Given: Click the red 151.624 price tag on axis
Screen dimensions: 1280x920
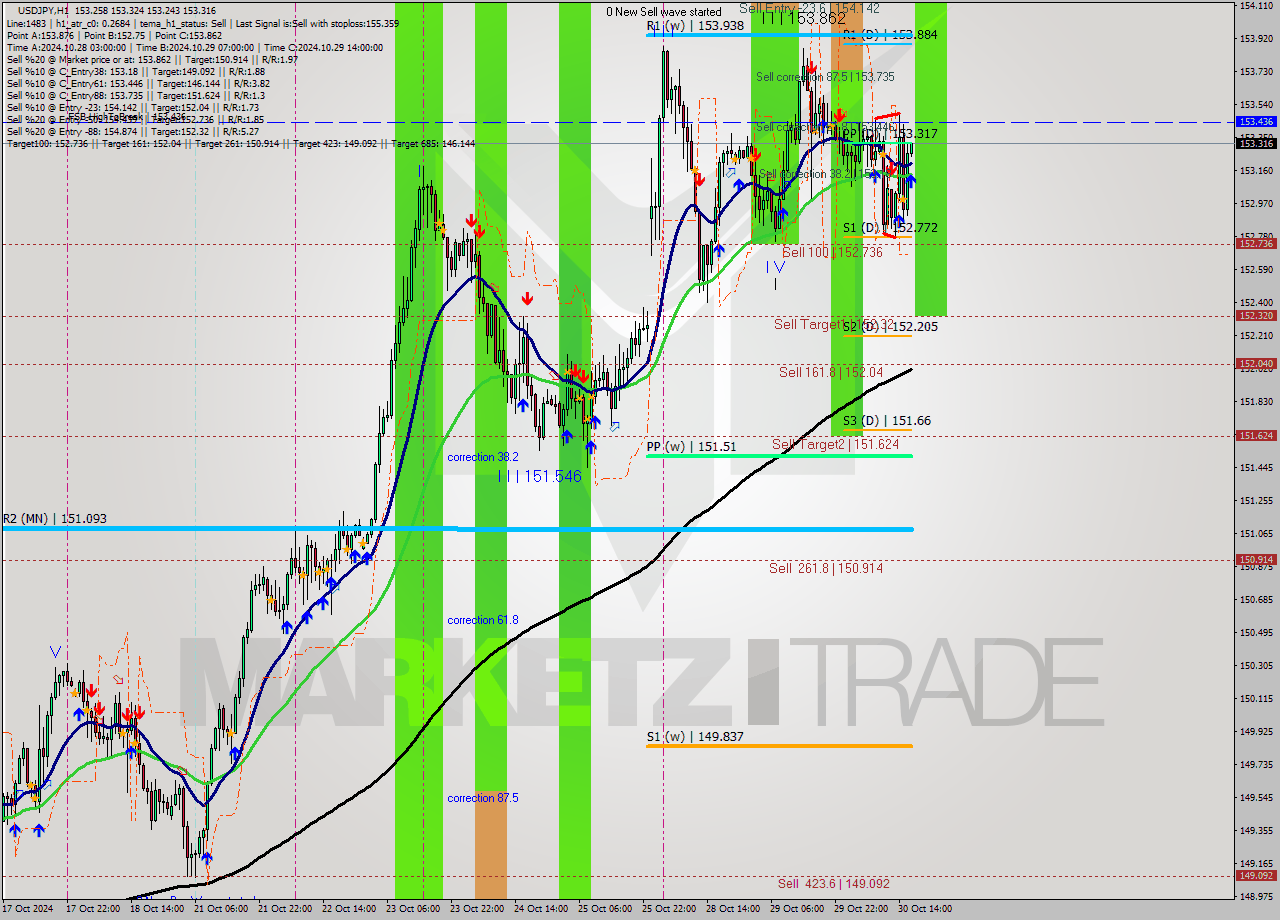Looking at the screenshot, I should (1256, 436).
